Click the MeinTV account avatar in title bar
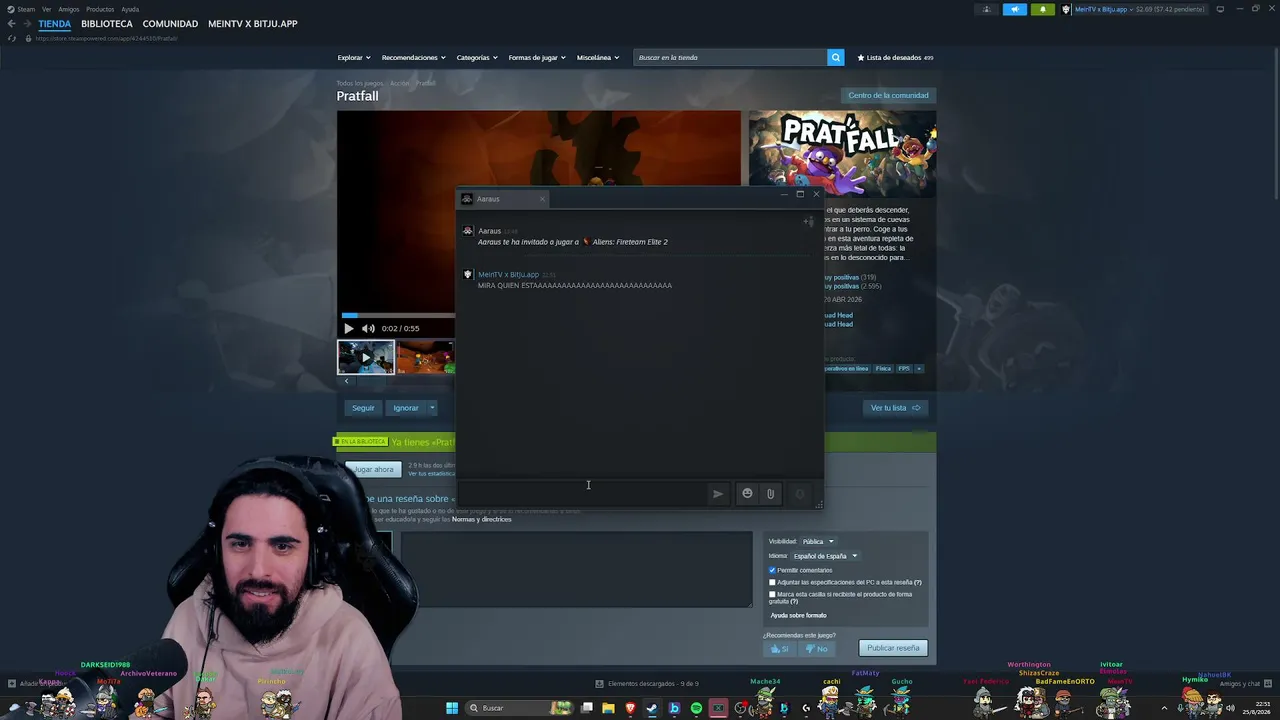The image size is (1280, 720). click(x=1067, y=9)
